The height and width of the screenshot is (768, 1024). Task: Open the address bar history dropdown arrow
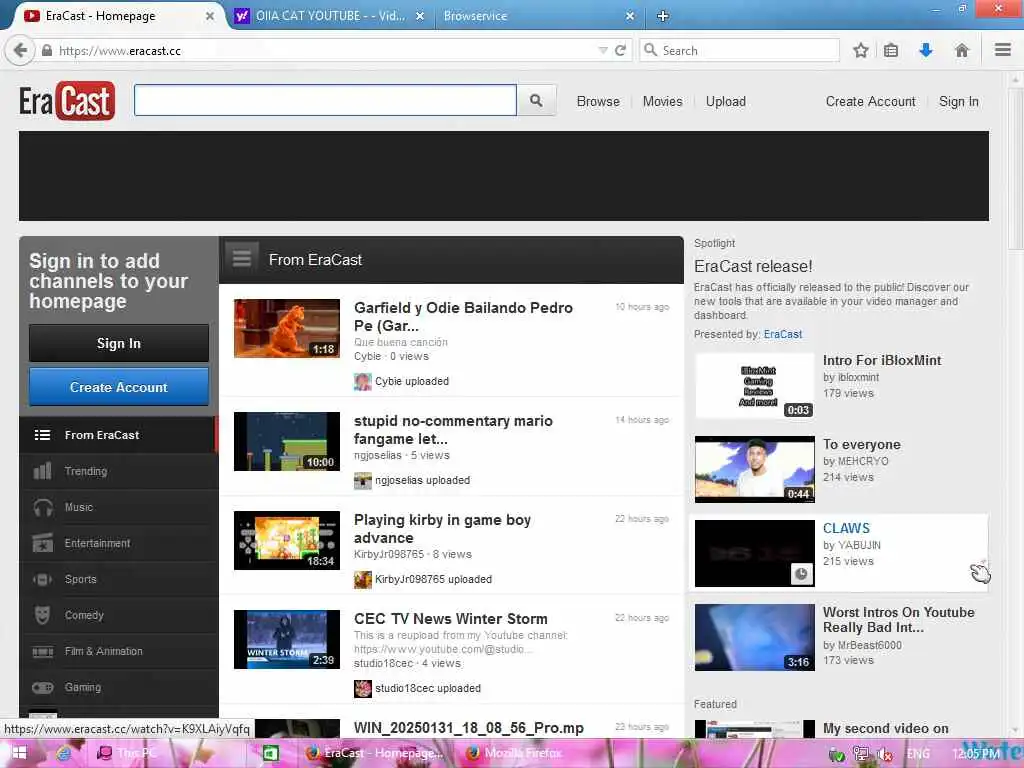point(603,50)
